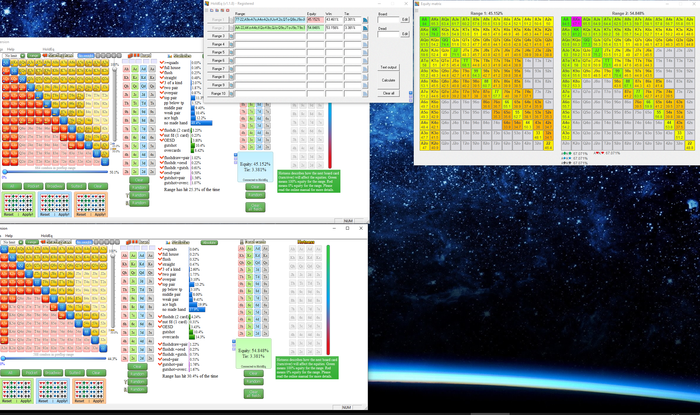Click the Broadway button in lower window
700x415 pixels.
(x=53, y=373)
